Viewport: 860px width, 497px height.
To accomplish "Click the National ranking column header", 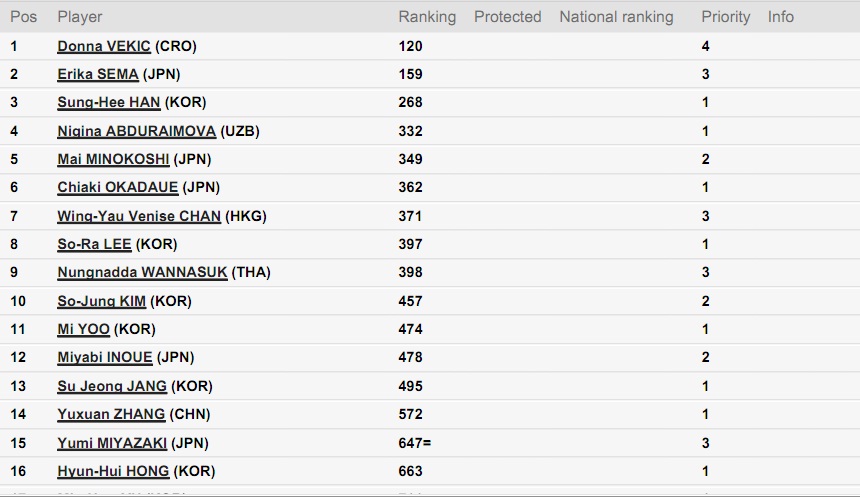I will point(616,17).
